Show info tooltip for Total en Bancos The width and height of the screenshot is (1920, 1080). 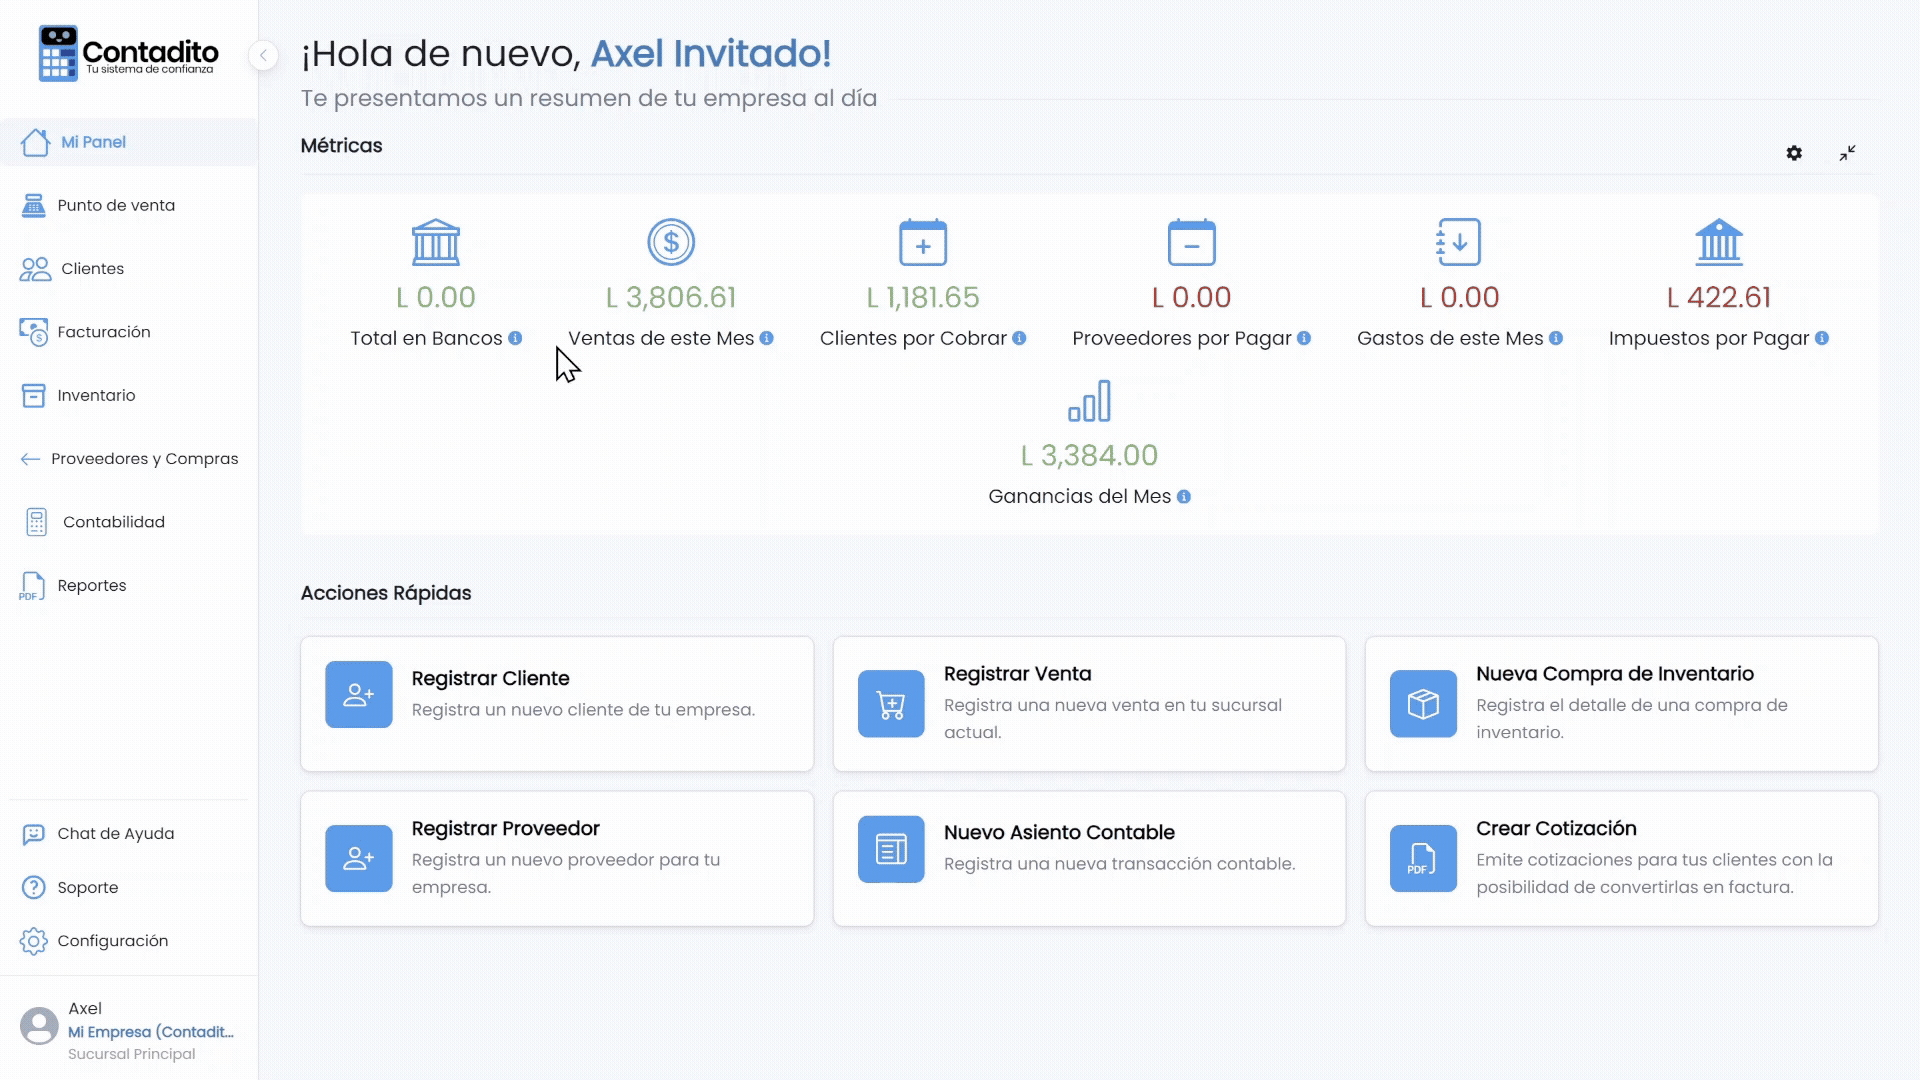pos(515,338)
